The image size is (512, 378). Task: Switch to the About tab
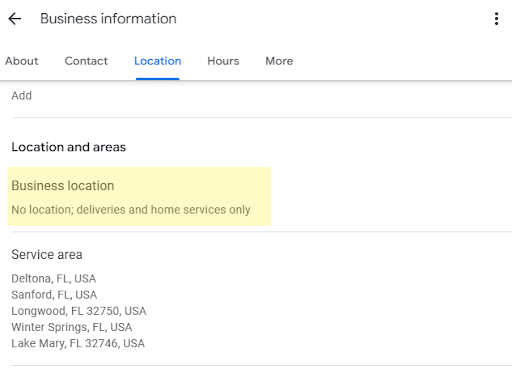click(22, 61)
